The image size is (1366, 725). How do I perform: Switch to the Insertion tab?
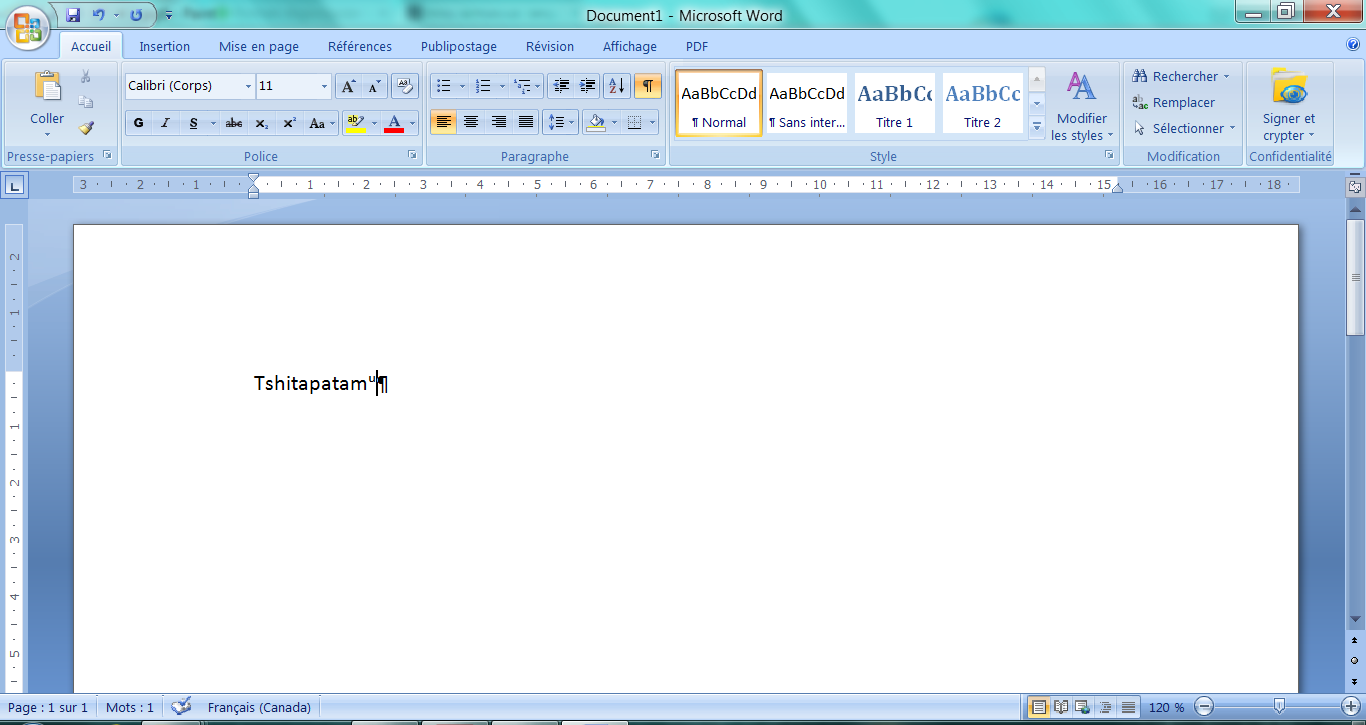coord(164,46)
